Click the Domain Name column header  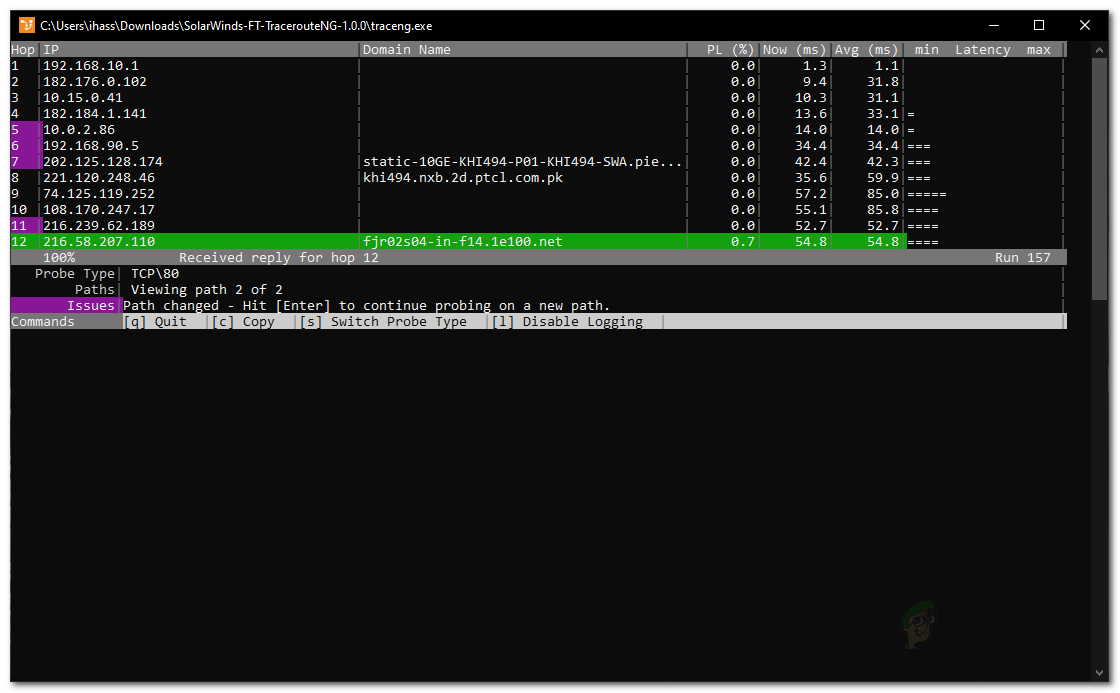[x=406, y=49]
